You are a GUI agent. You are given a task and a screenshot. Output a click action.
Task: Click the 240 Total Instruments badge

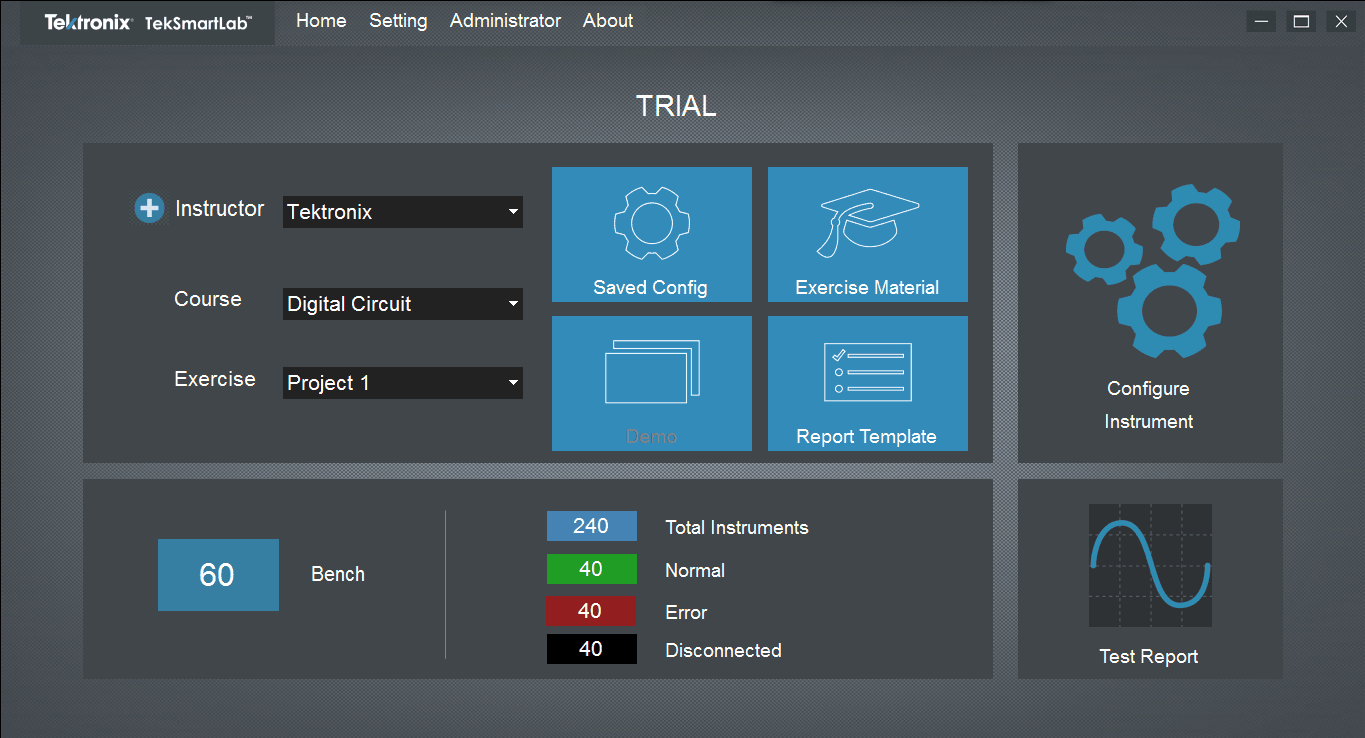tap(592, 526)
